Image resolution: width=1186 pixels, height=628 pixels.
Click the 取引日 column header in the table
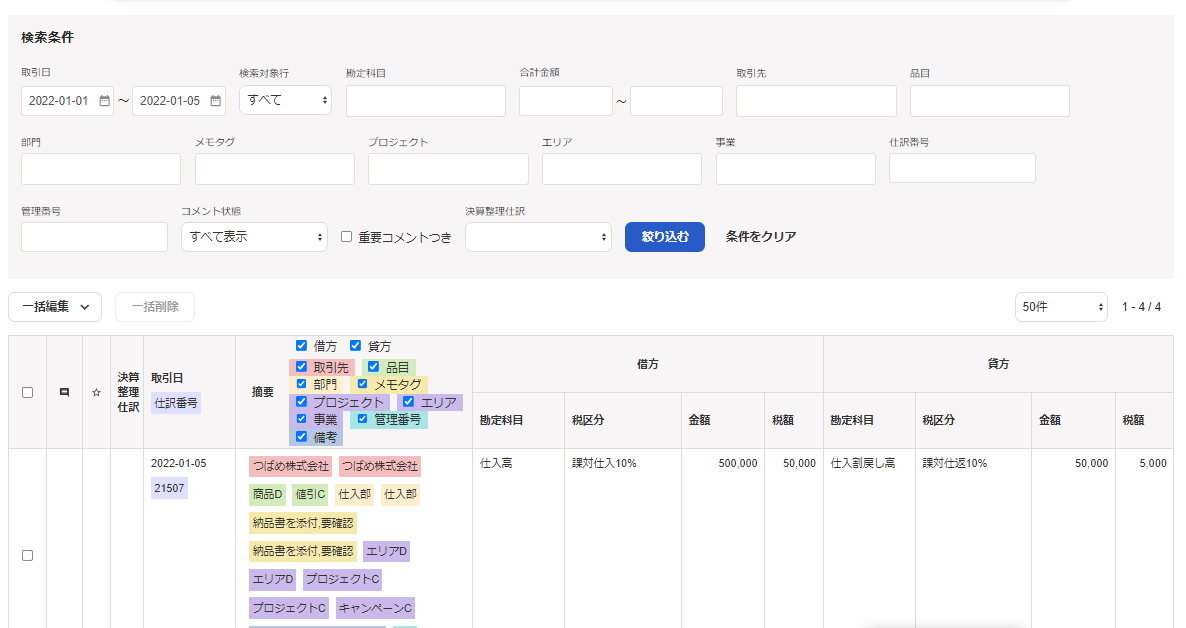point(167,378)
